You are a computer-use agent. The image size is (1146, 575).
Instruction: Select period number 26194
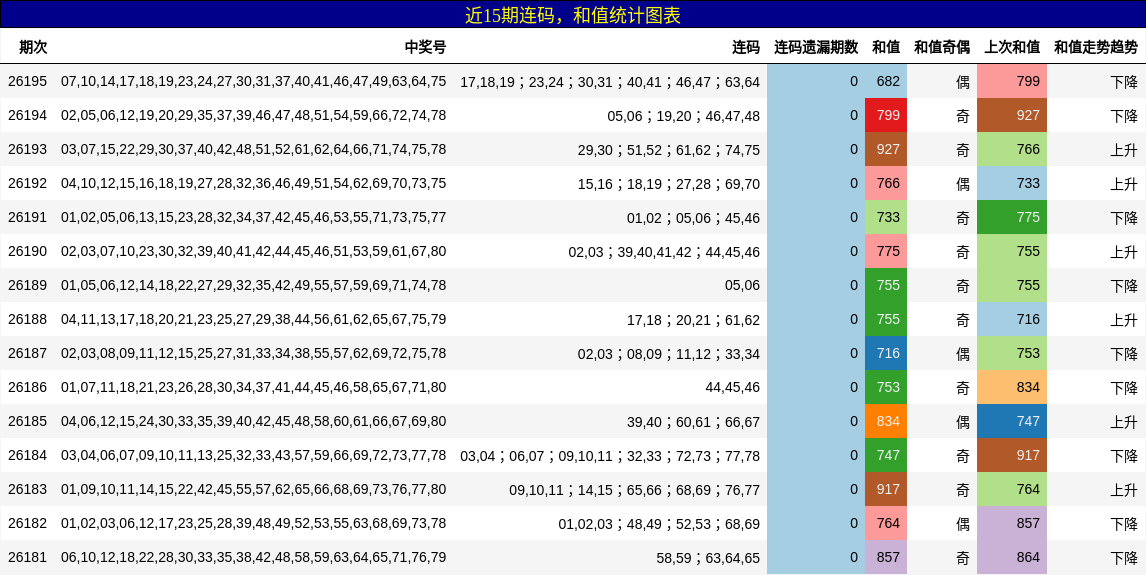click(x=27, y=115)
